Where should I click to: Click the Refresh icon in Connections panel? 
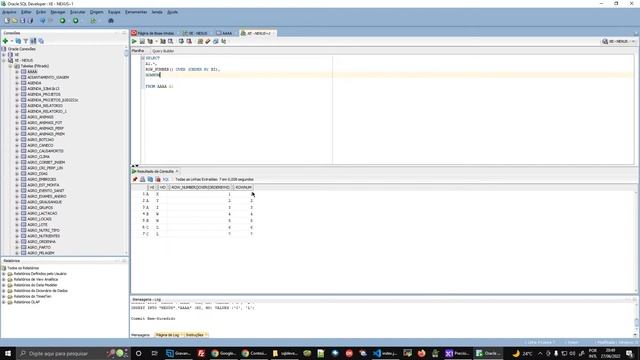pyautogui.click(x=18, y=41)
